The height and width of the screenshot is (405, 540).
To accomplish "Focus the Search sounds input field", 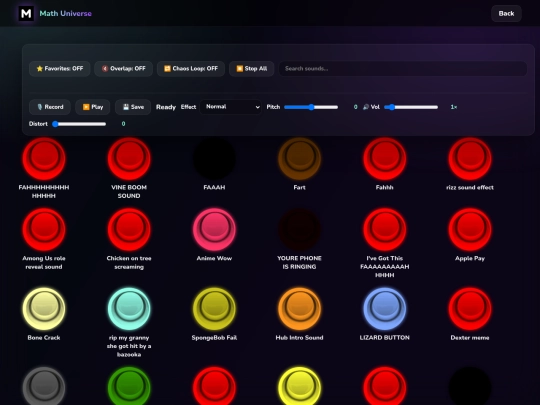I will pyautogui.click(x=403, y=69).
